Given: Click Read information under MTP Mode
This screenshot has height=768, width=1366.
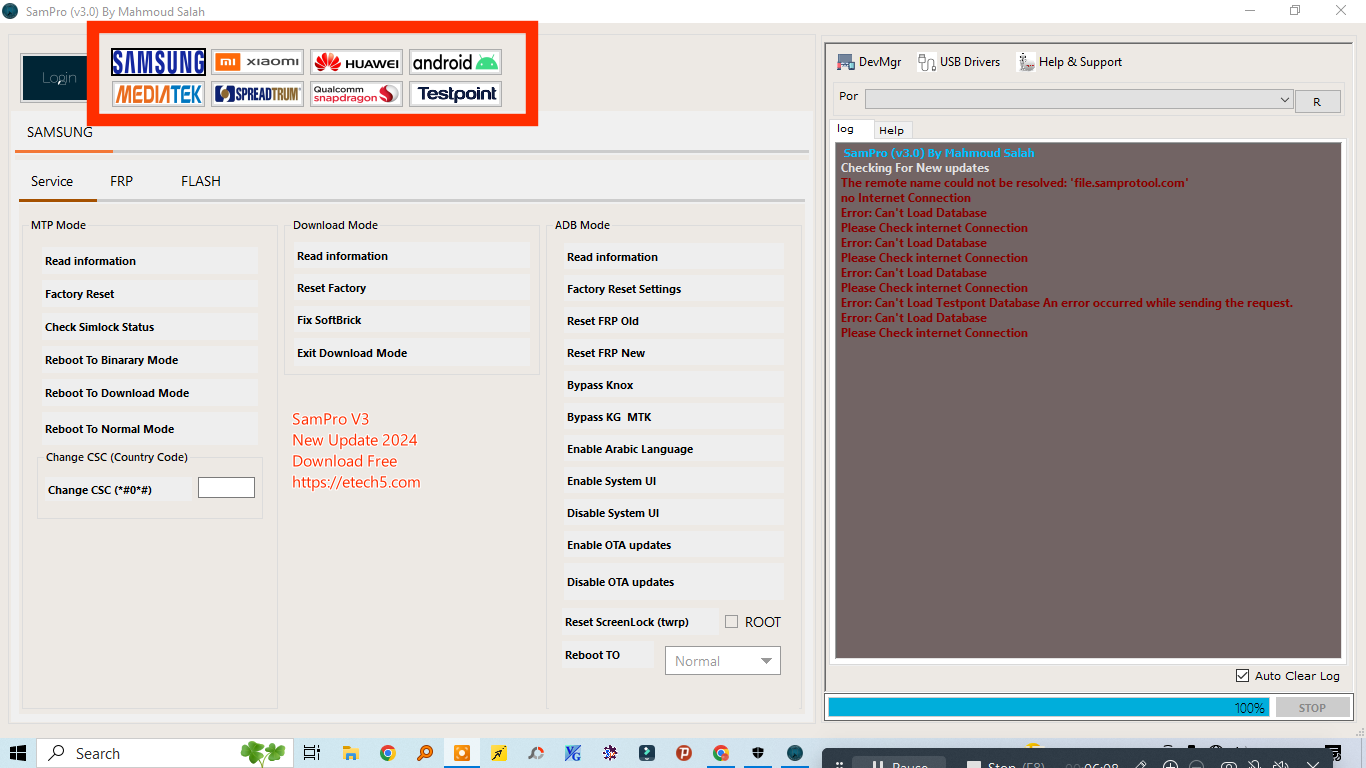Looking at the screenshot, I should 147,261.
